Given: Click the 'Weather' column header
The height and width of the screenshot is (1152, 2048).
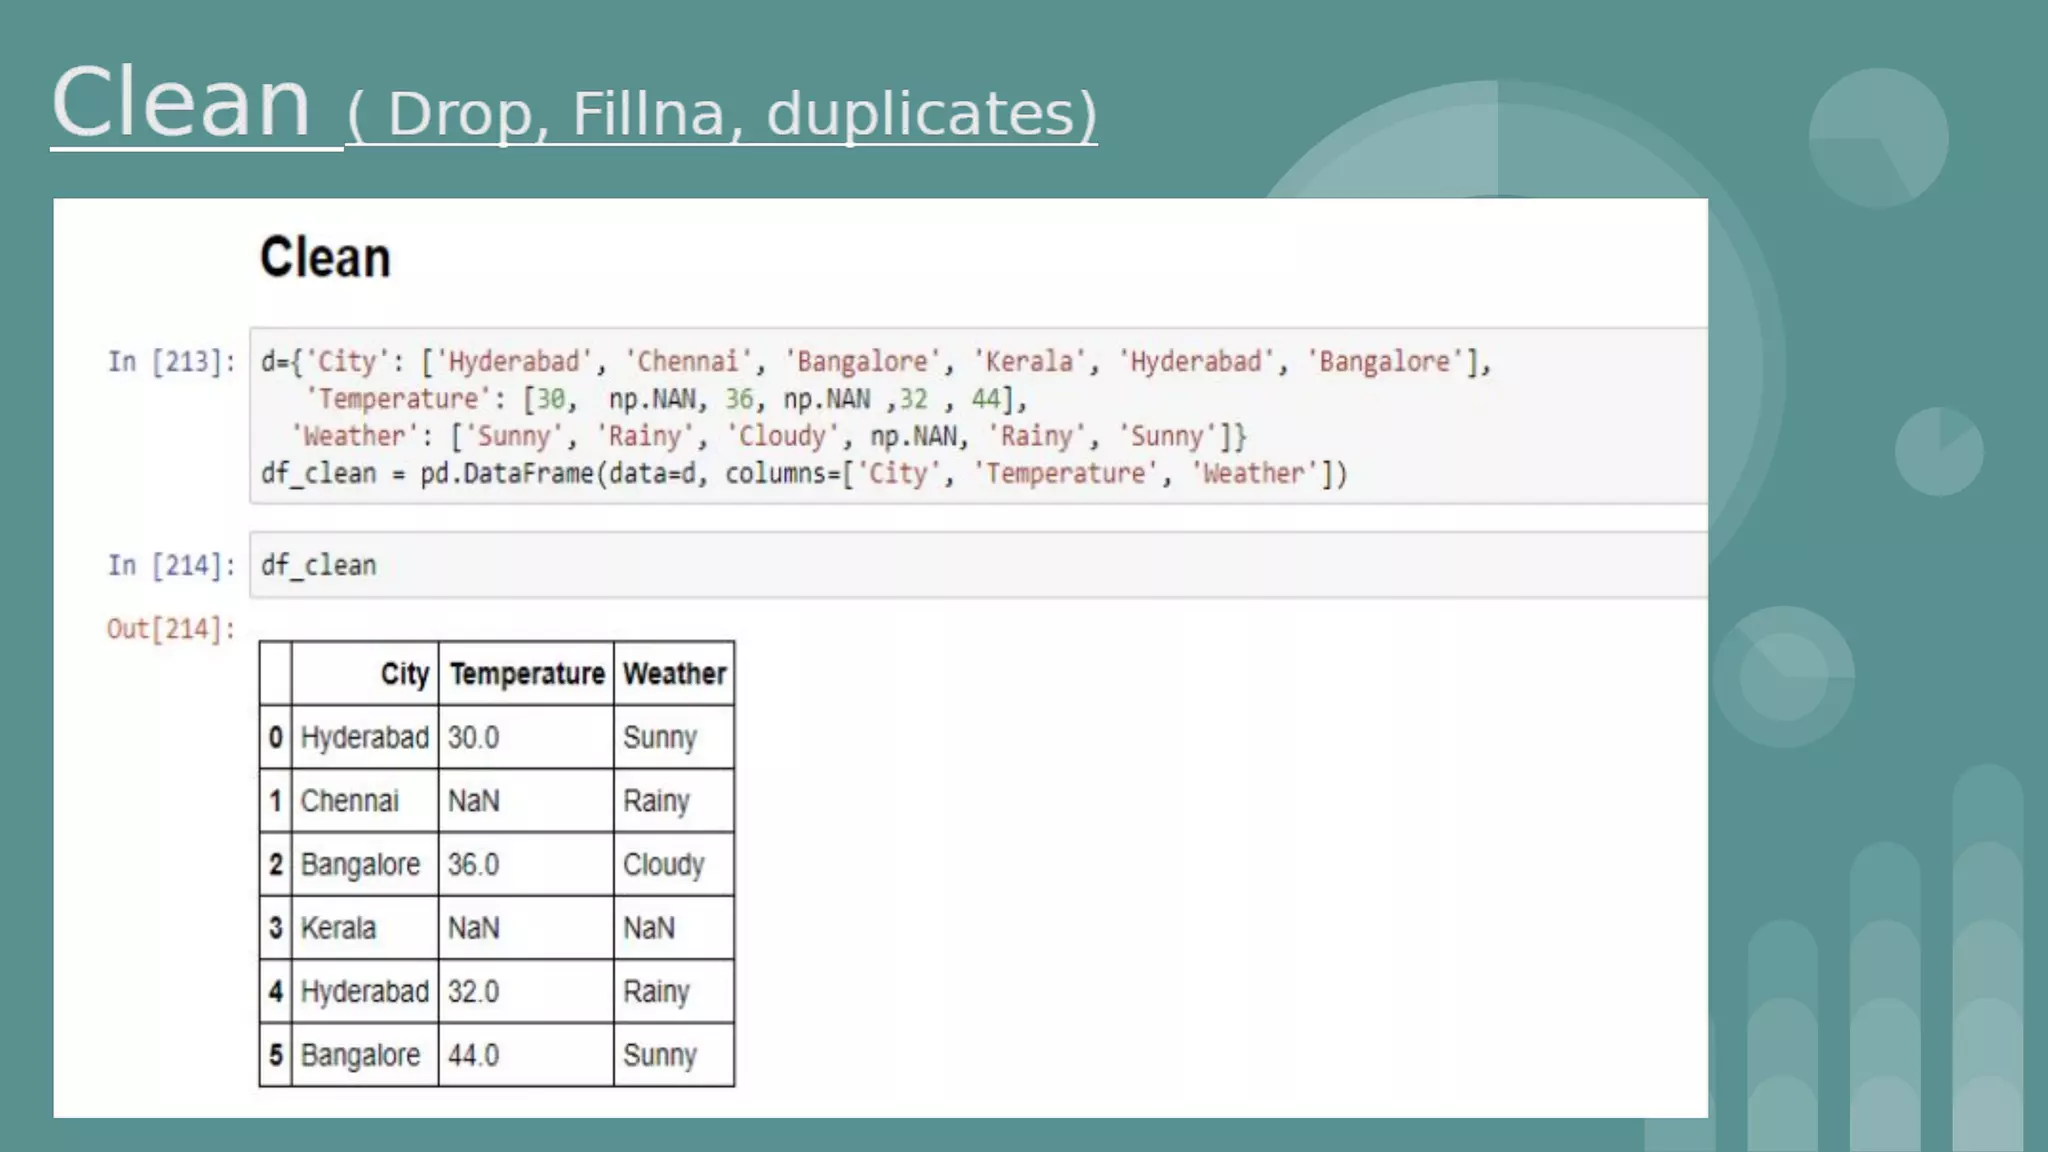Looking at the screenshot, I should (674, 674).
